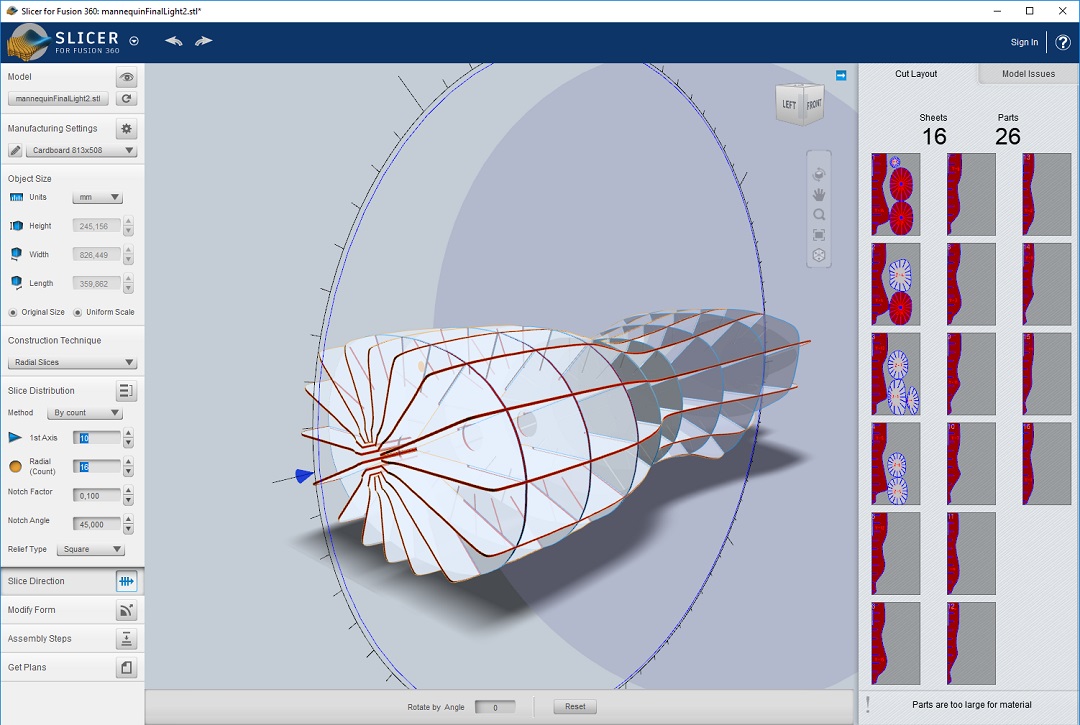
Task: Open Construction Technique Radial Slices dropdown
Action: pos(72,362)
